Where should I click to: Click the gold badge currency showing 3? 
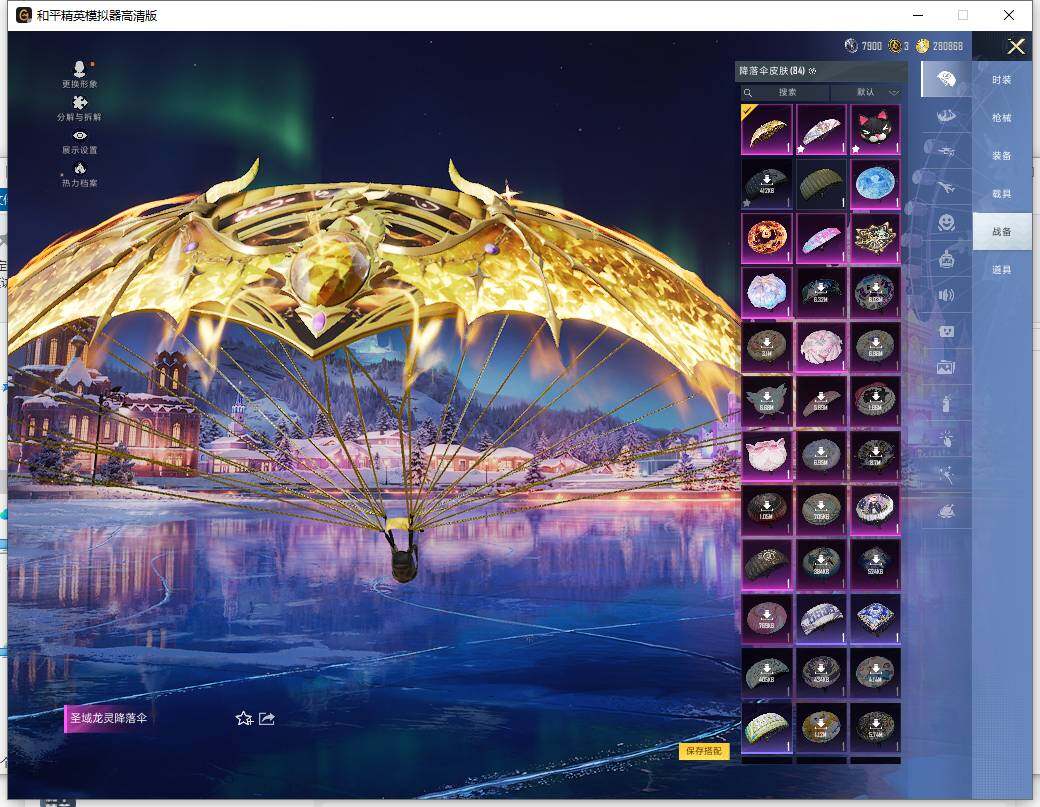895,46
